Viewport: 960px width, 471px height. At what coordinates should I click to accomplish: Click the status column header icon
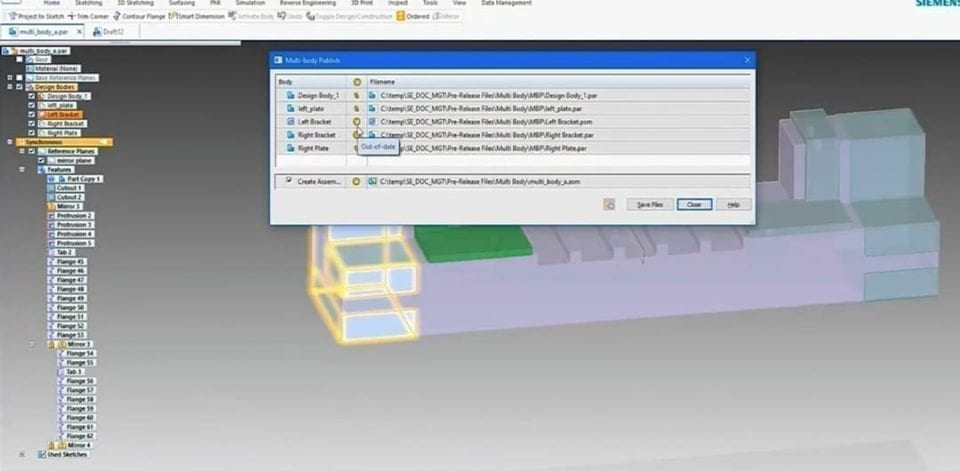[x=357, y=81]
